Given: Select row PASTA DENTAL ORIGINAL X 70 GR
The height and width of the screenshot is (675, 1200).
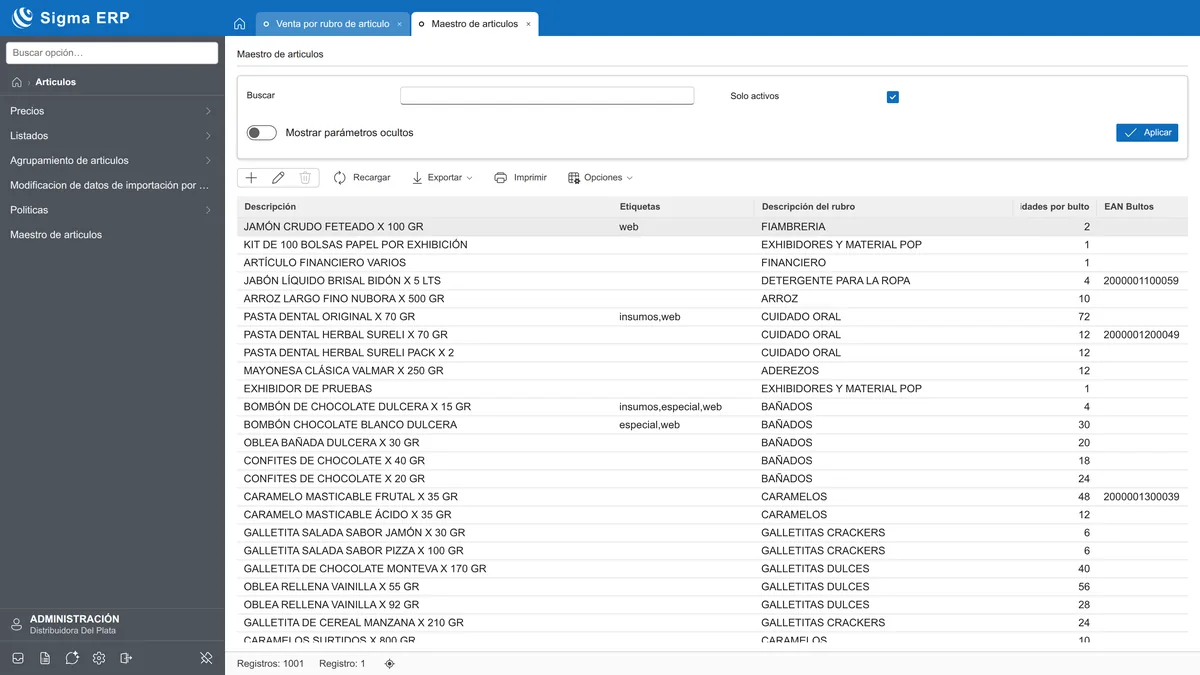Looking at the screenshot, I should point(712,317).
